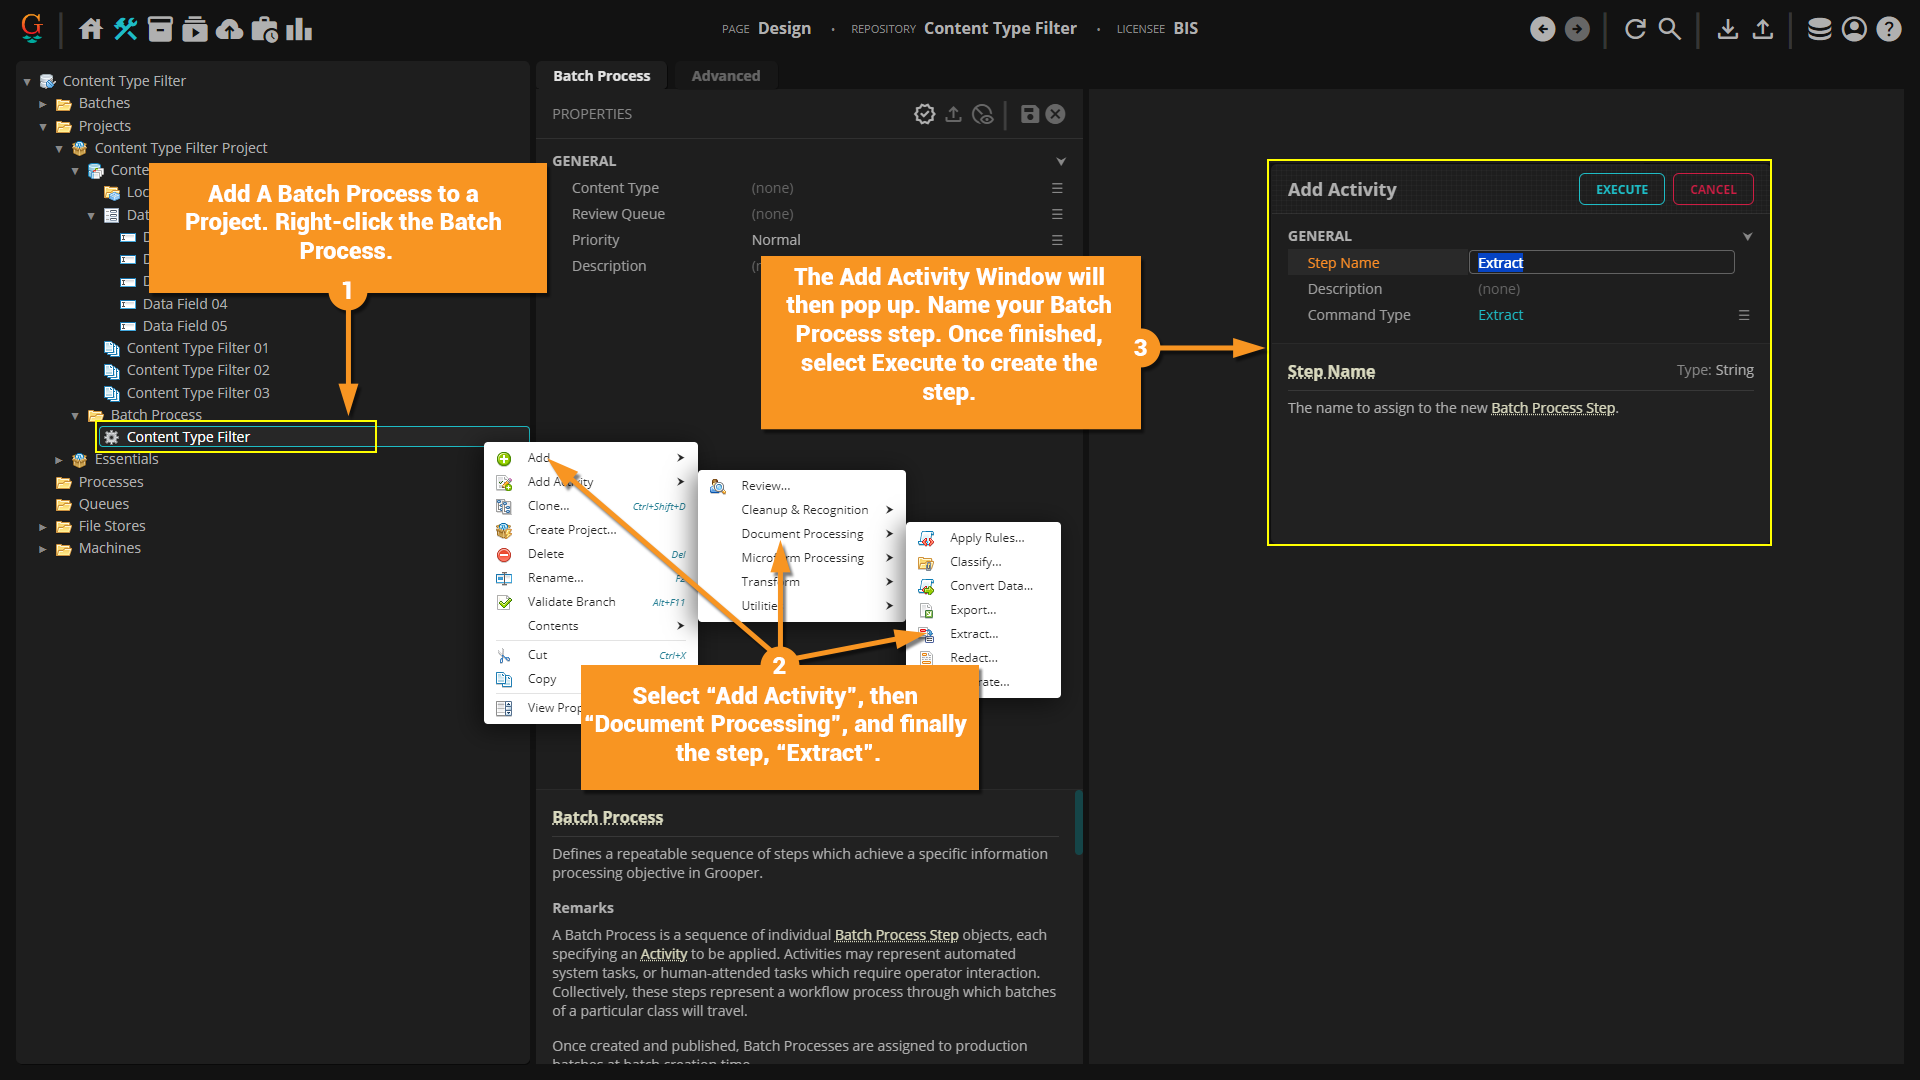Switch to the Advanced tab

click(x=726, y=76)
